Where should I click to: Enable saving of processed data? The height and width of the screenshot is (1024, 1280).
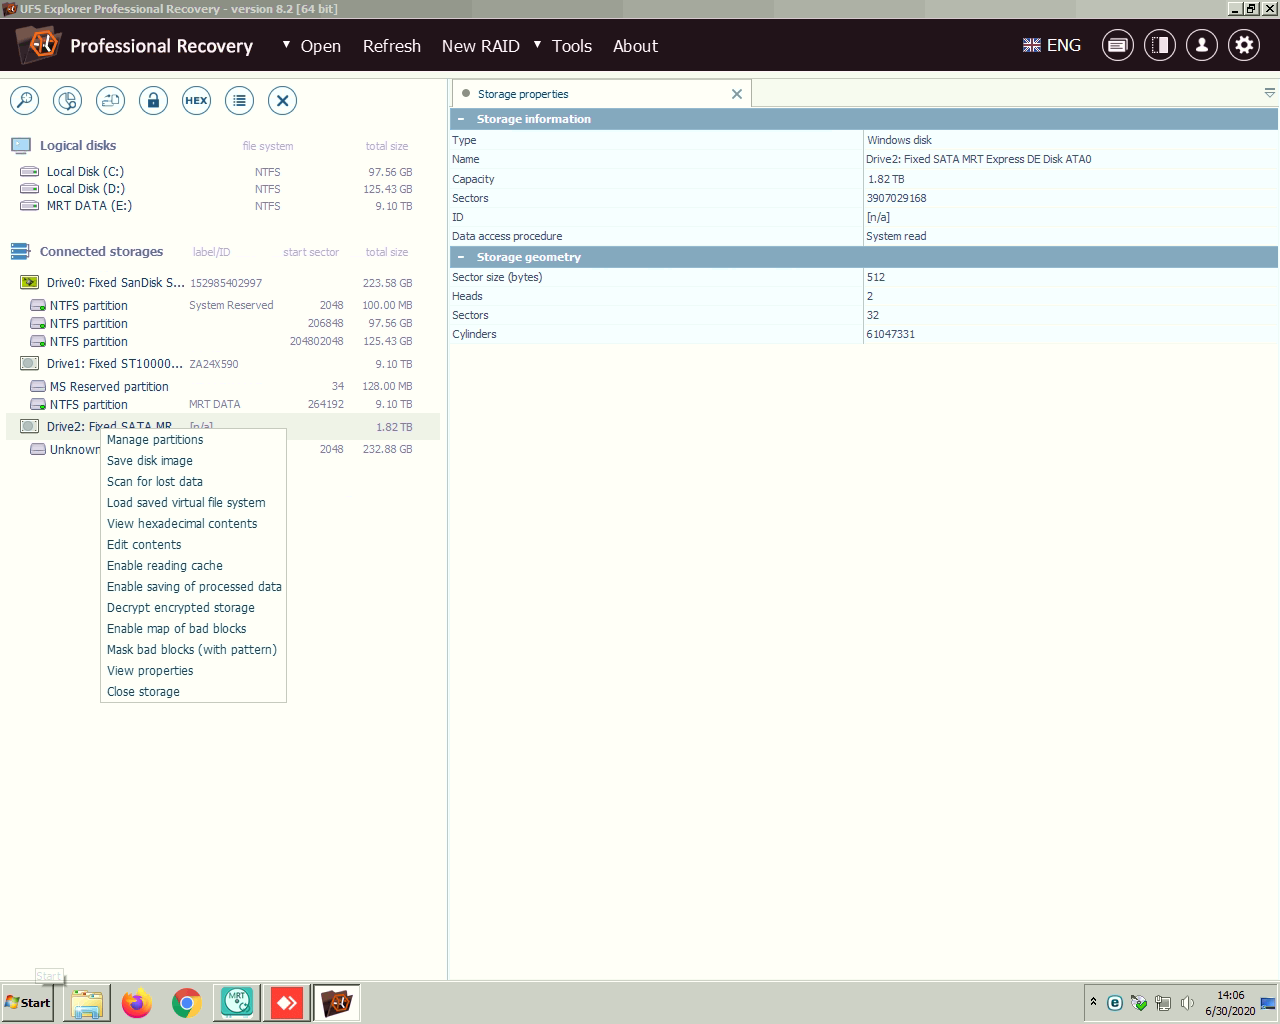pyautogui.click(x=194, y=587)
